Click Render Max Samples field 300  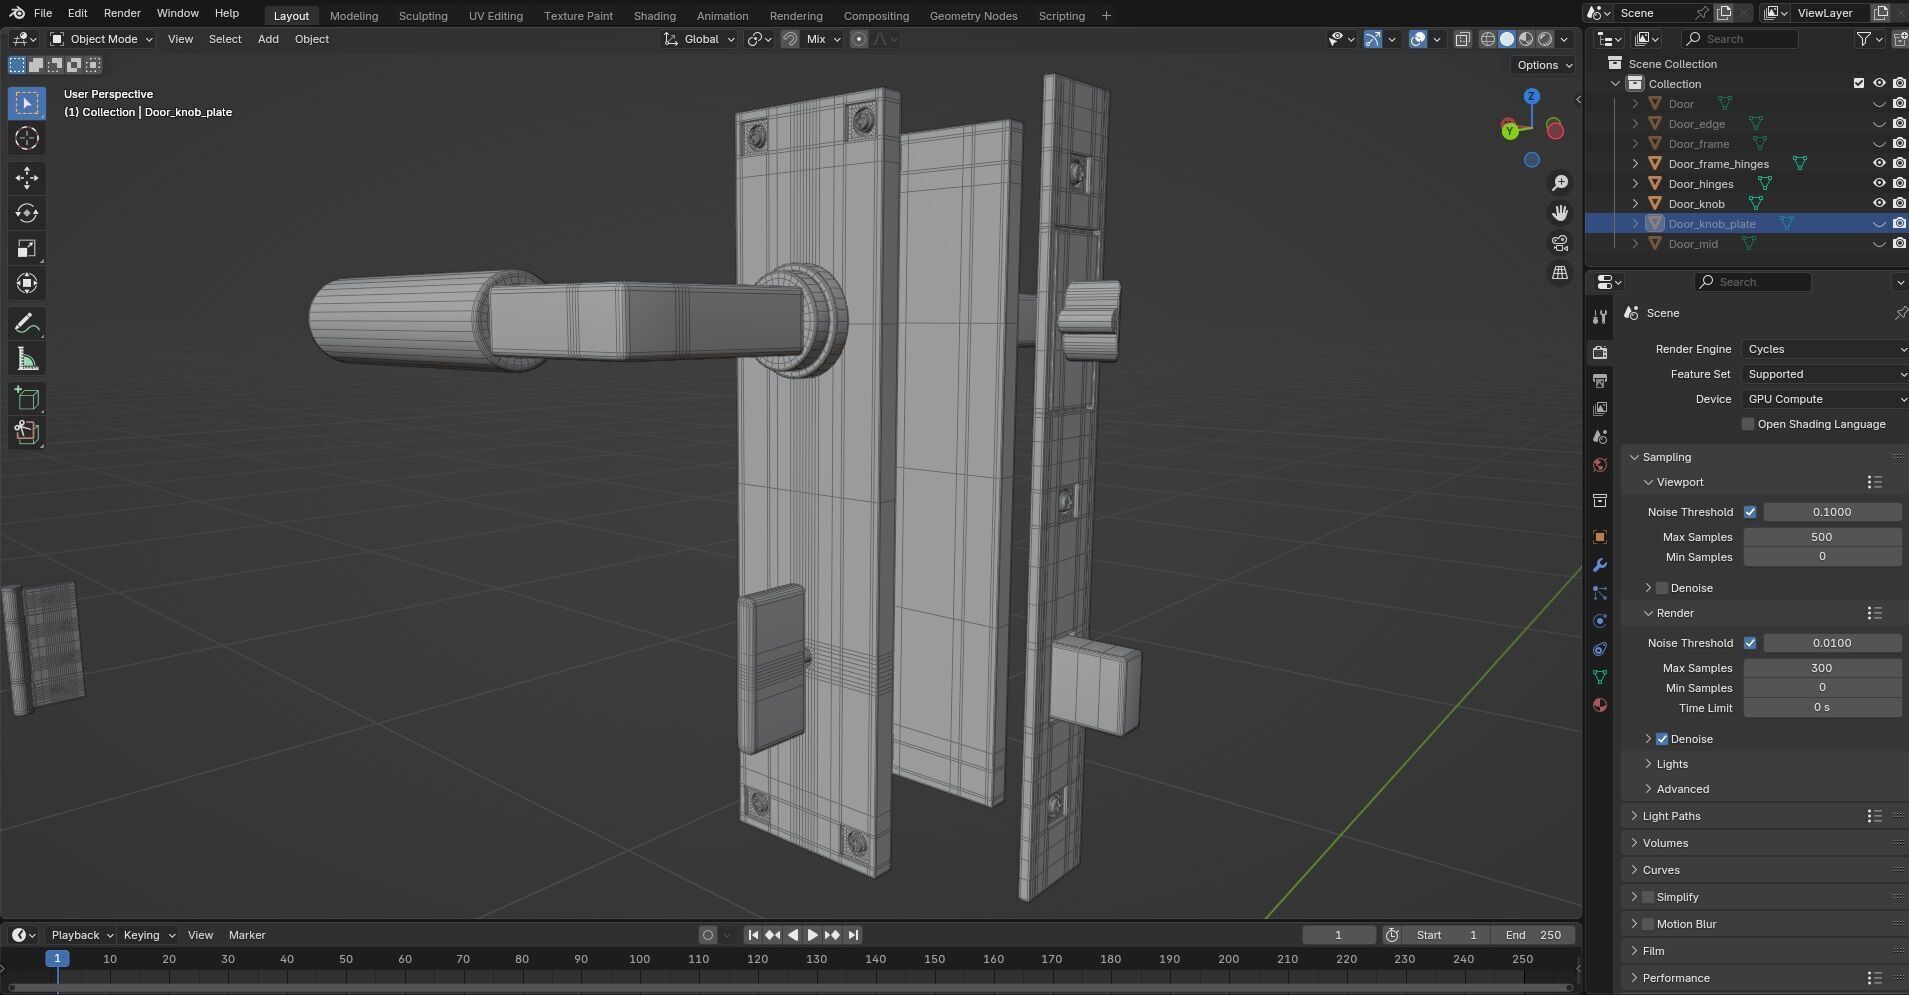click(1822, 668)
